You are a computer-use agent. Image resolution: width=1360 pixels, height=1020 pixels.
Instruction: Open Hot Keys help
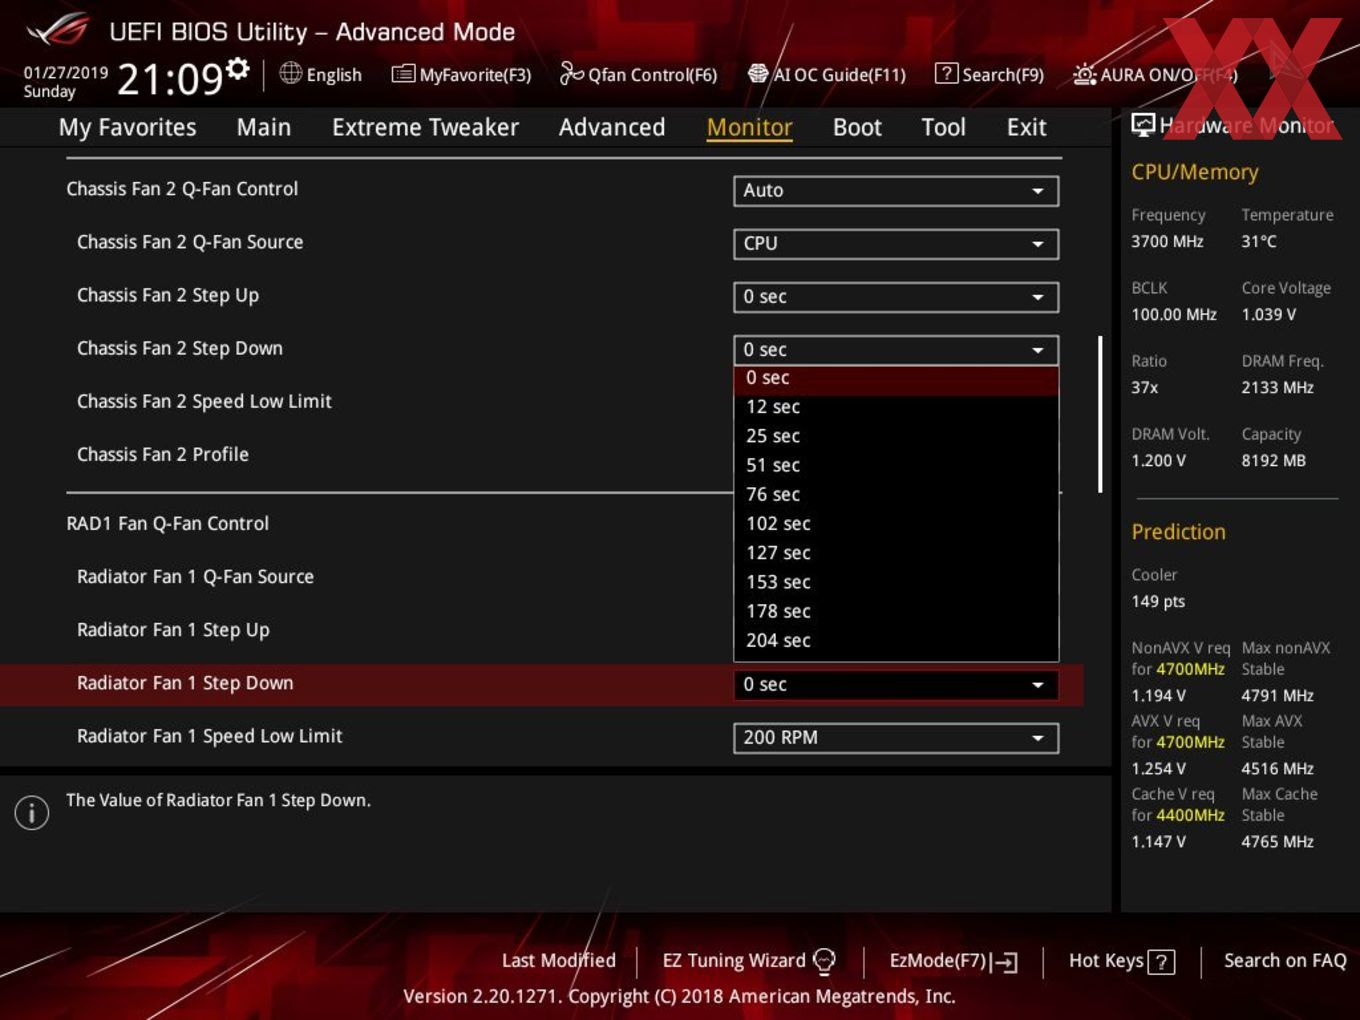click(x=1121, y=961)
